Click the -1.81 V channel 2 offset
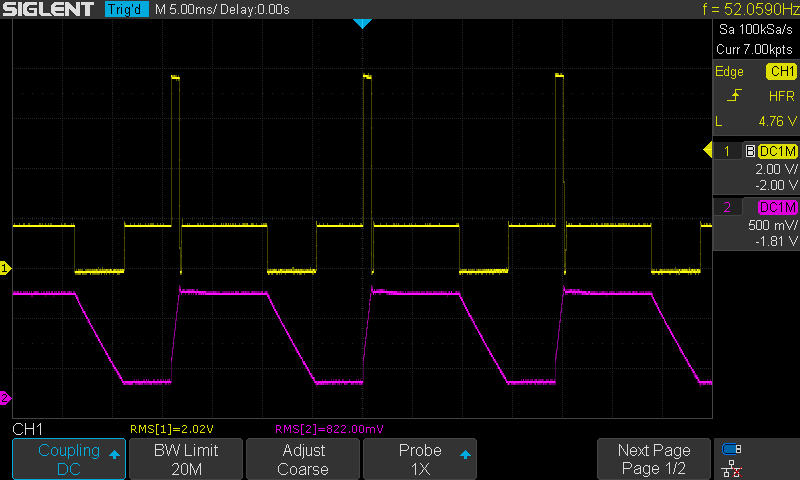Image resolution: width=800 pixels, height=480 pixels. point(776,241)
